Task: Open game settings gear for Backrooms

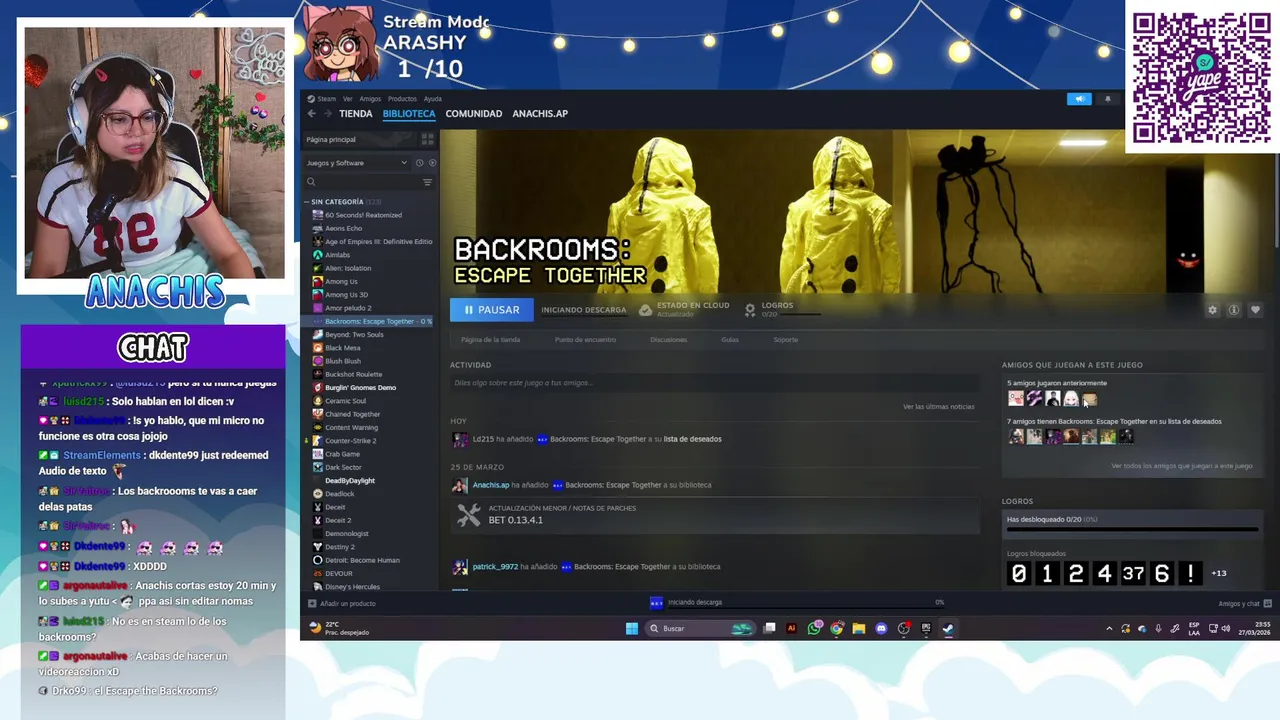Action: (1212, 310)
